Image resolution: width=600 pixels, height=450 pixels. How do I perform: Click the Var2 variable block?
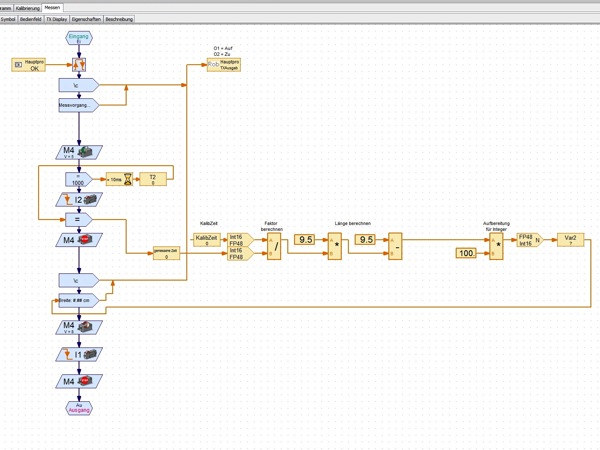(571, 240)
